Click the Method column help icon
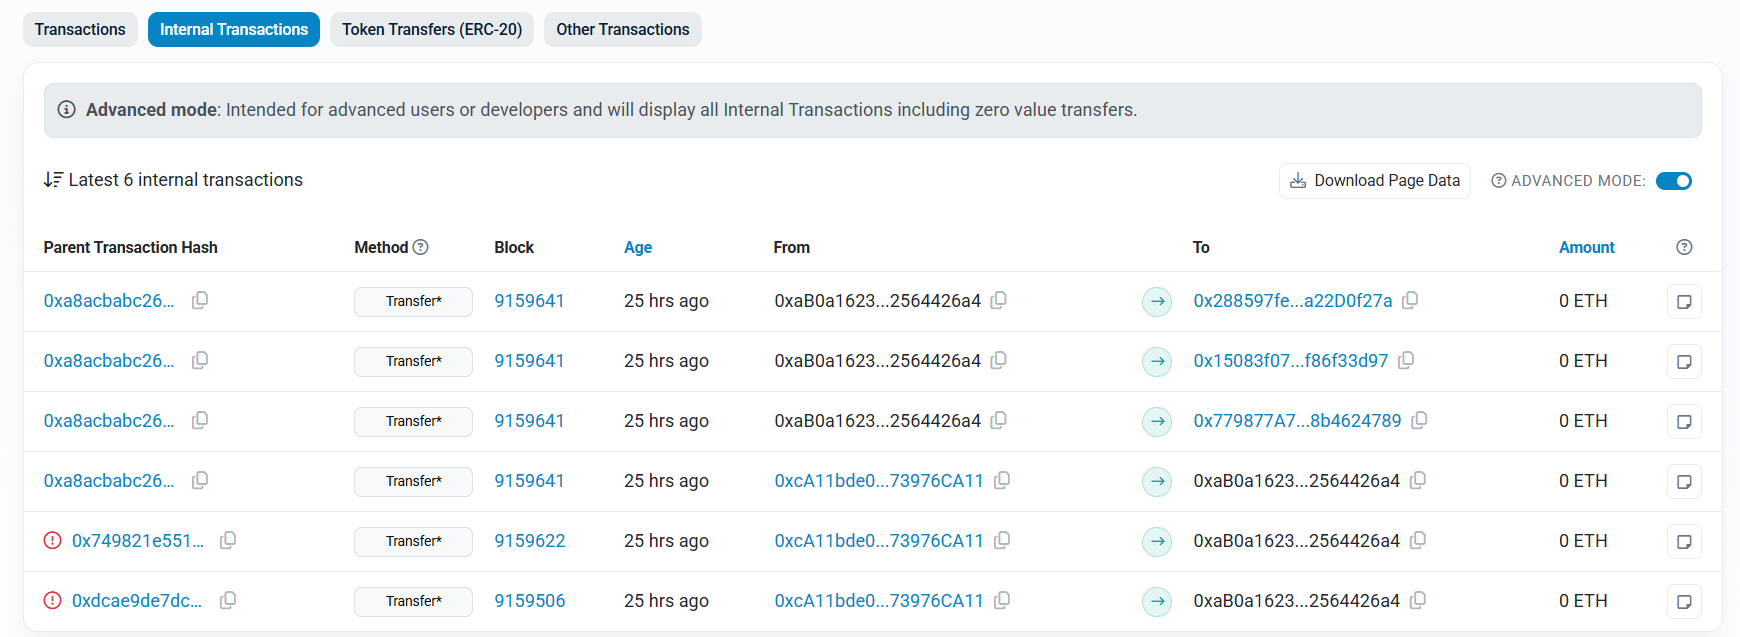 [x=421, y=247]
